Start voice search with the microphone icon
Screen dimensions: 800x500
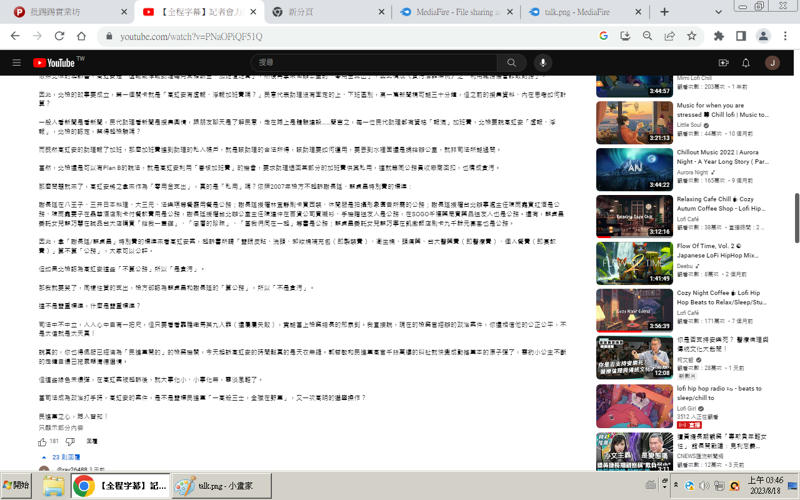pos(543,63)
